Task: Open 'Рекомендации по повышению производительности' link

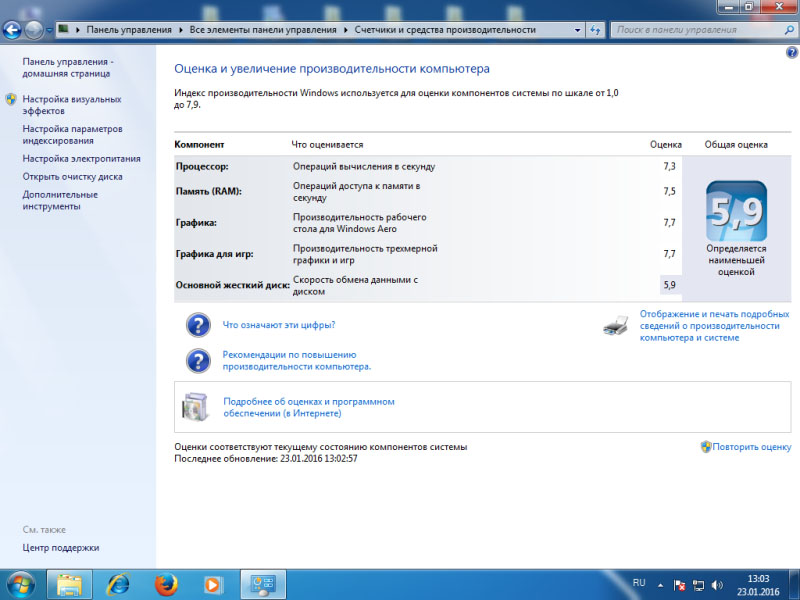Action: click(x=296, y=361)
